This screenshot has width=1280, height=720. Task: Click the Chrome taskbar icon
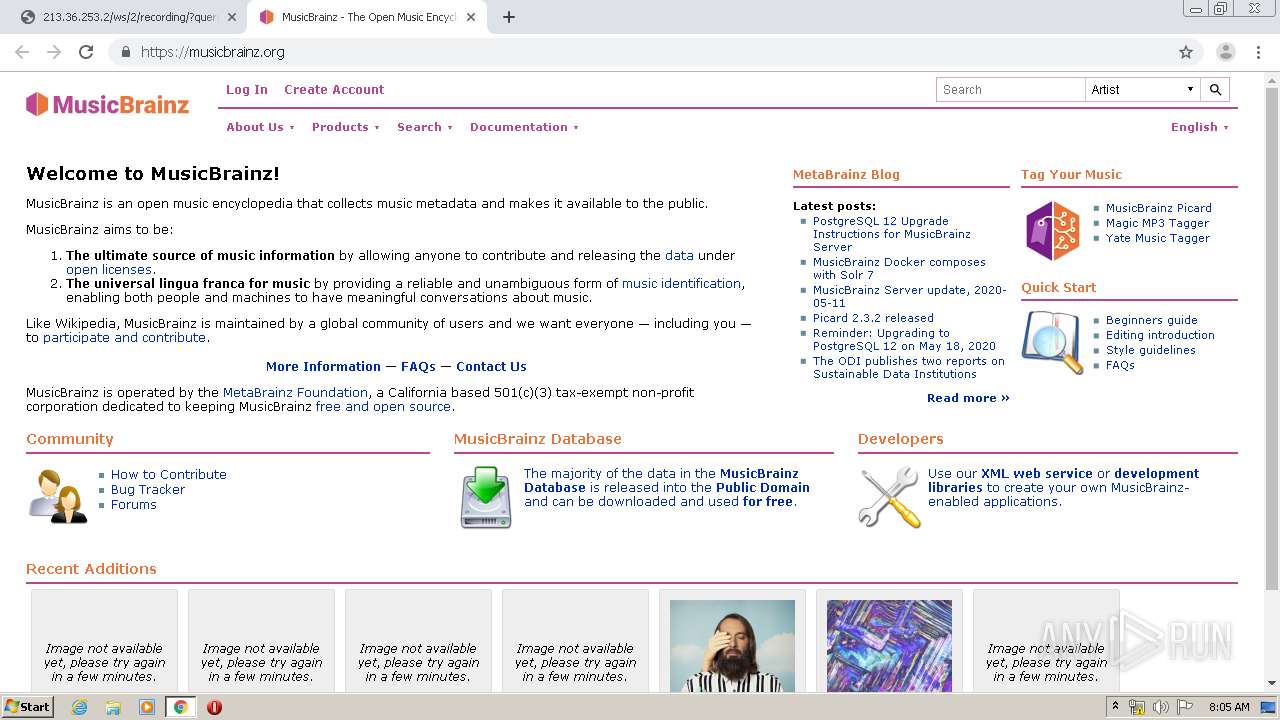[x=180, y=707]
